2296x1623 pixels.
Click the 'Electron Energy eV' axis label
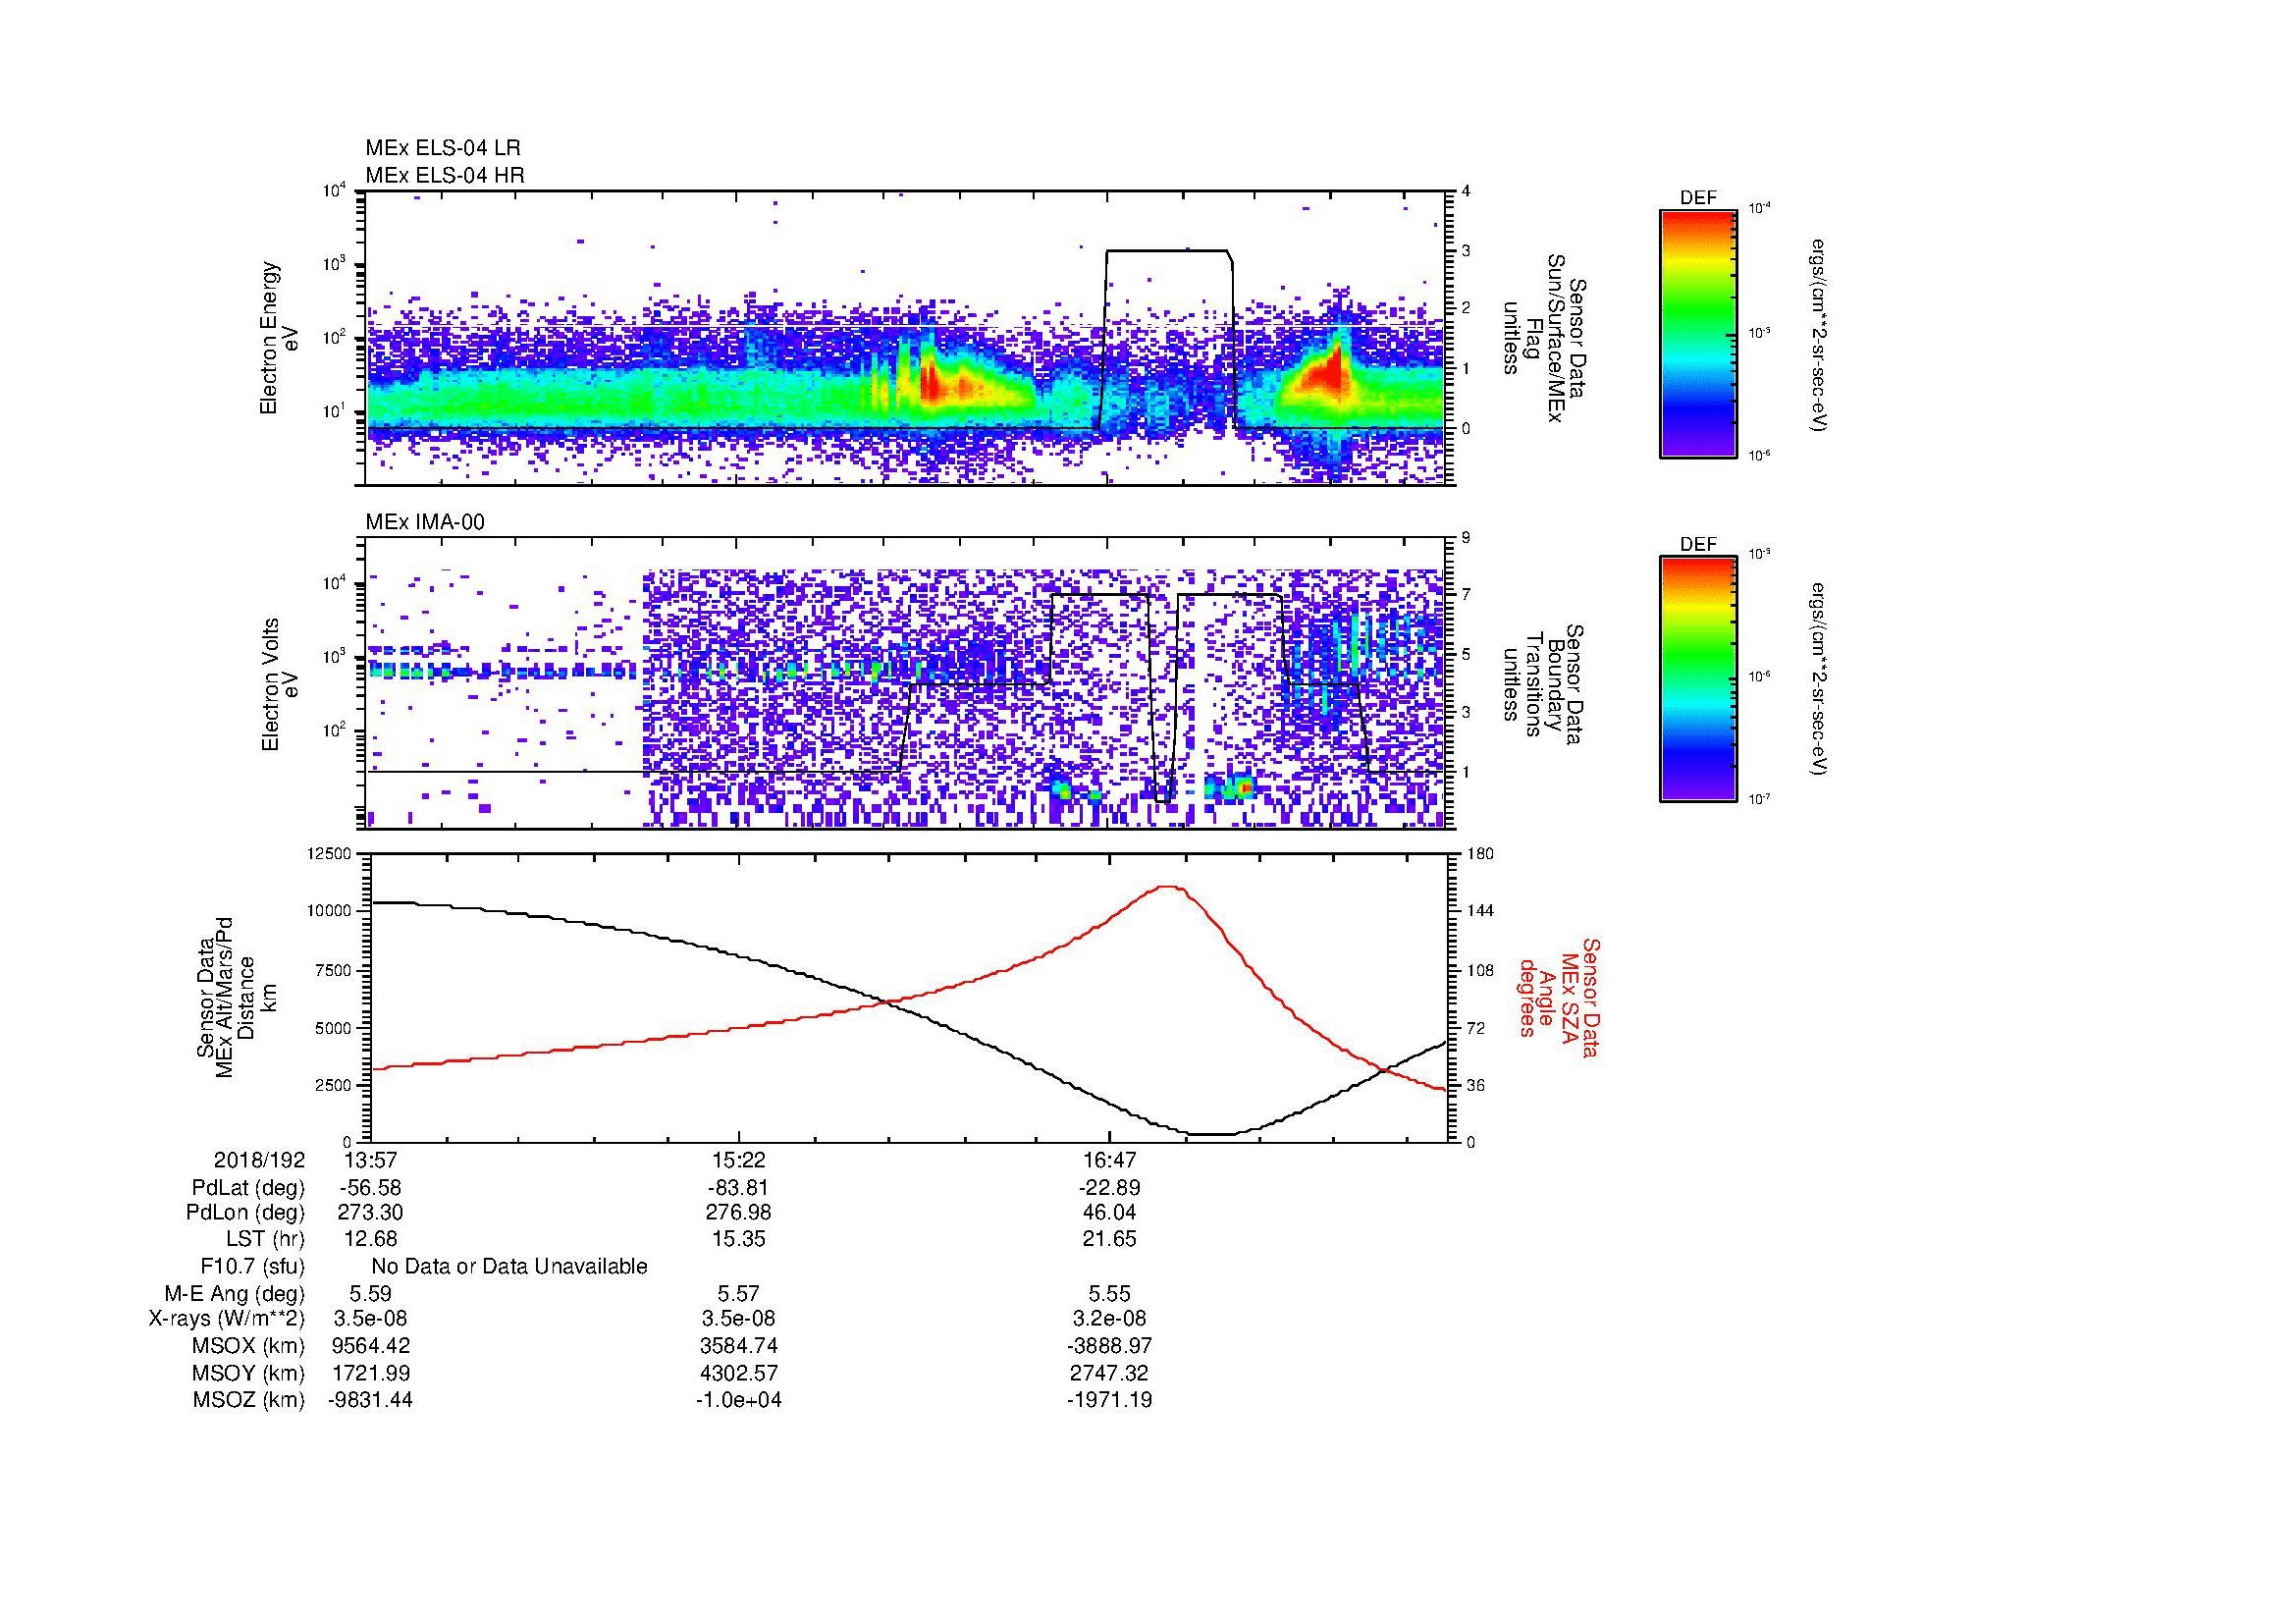point(279,338)
